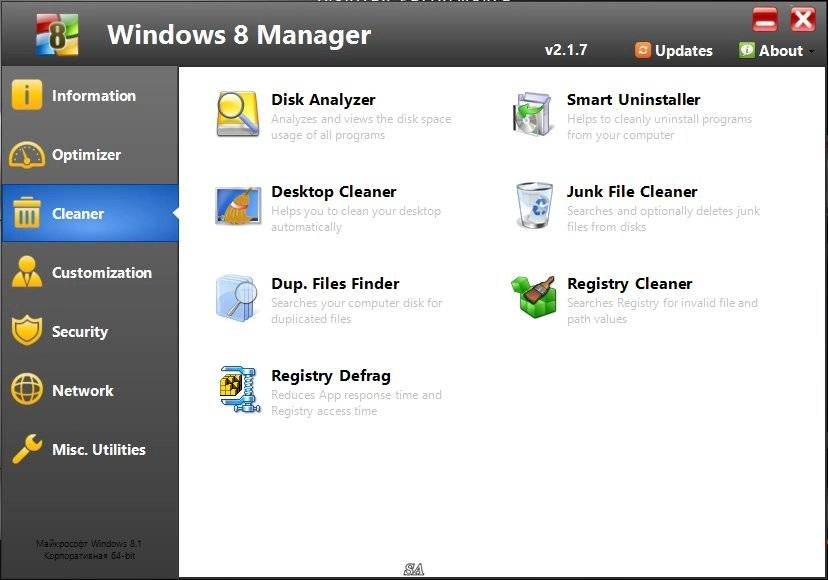The height and width of the screenshot is (580, 828).
Task: Close the Windows 8 Manager window
Action: click(x=803, y=20)
